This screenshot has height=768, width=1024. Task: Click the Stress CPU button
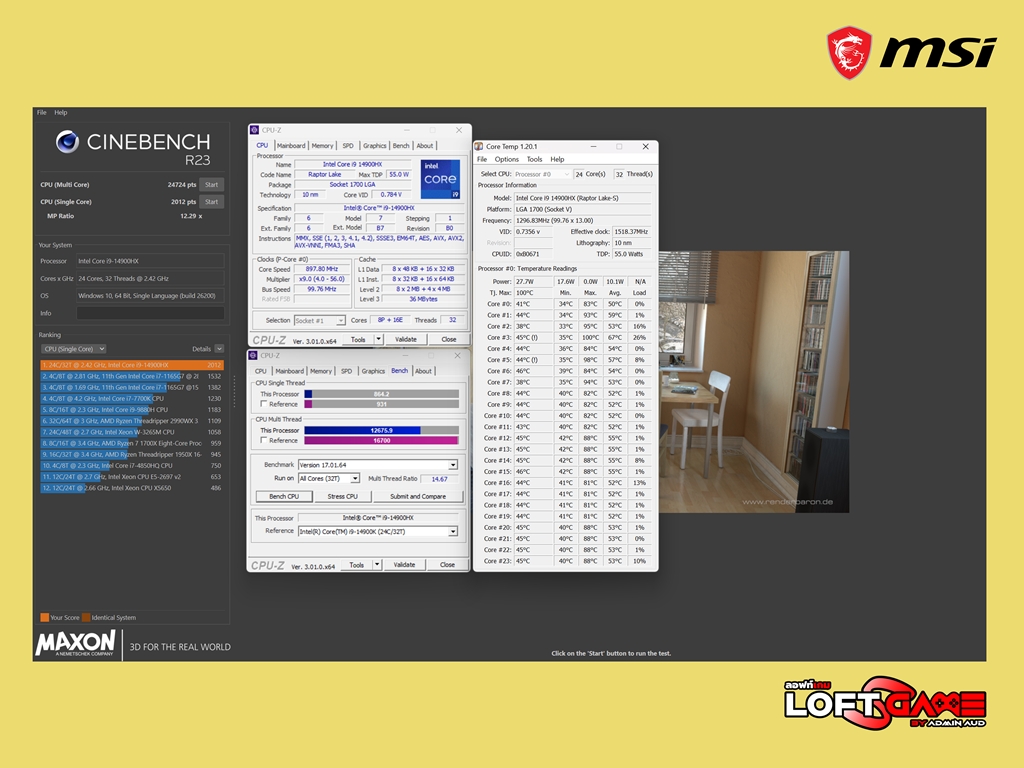tap(342, 496)
